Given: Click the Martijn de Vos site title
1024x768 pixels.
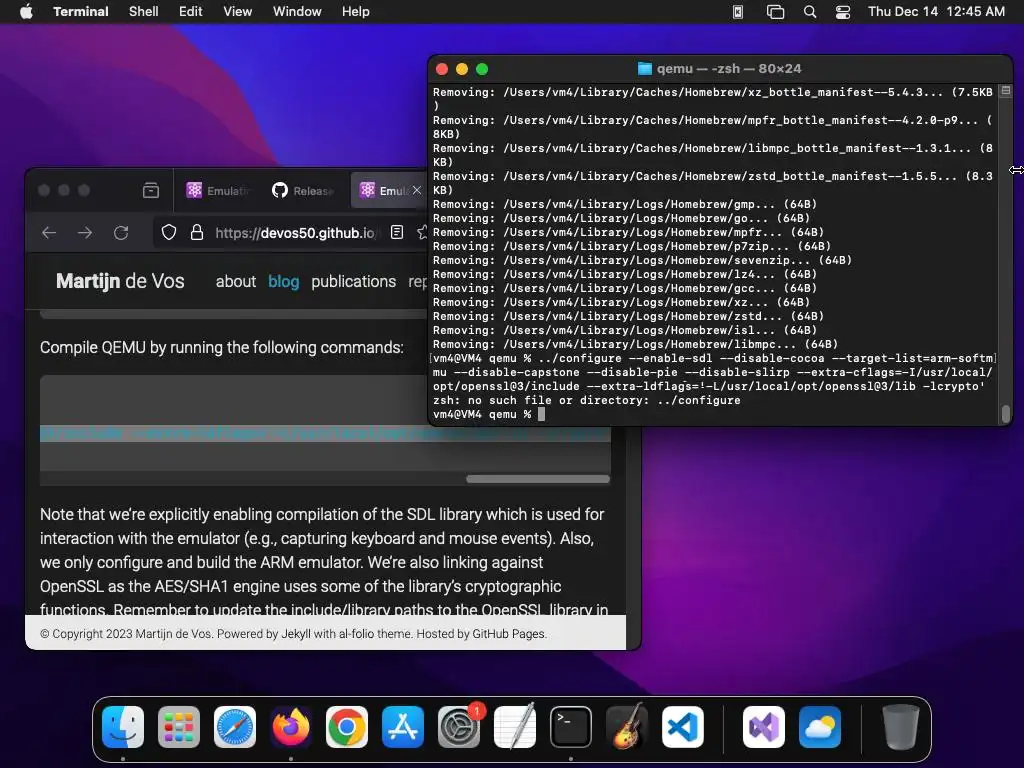Looking at the screenshot, I should [x=120, y=281].
